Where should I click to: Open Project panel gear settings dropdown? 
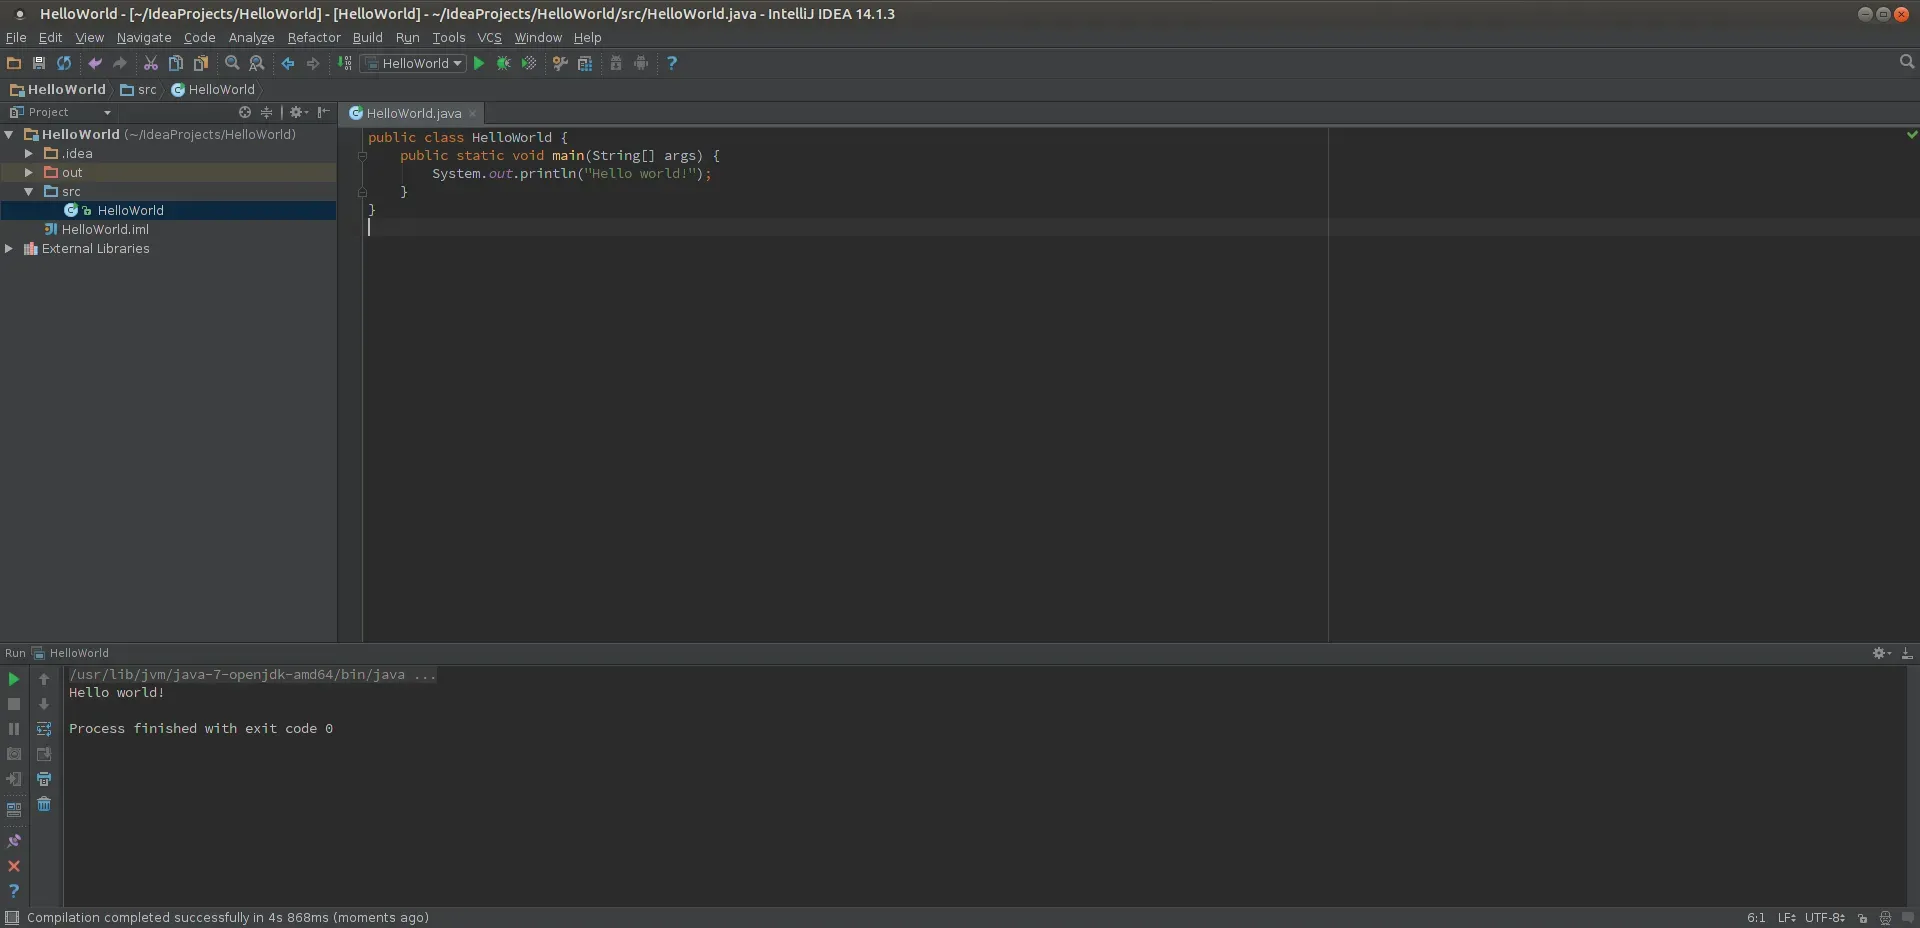pos(298,112)
